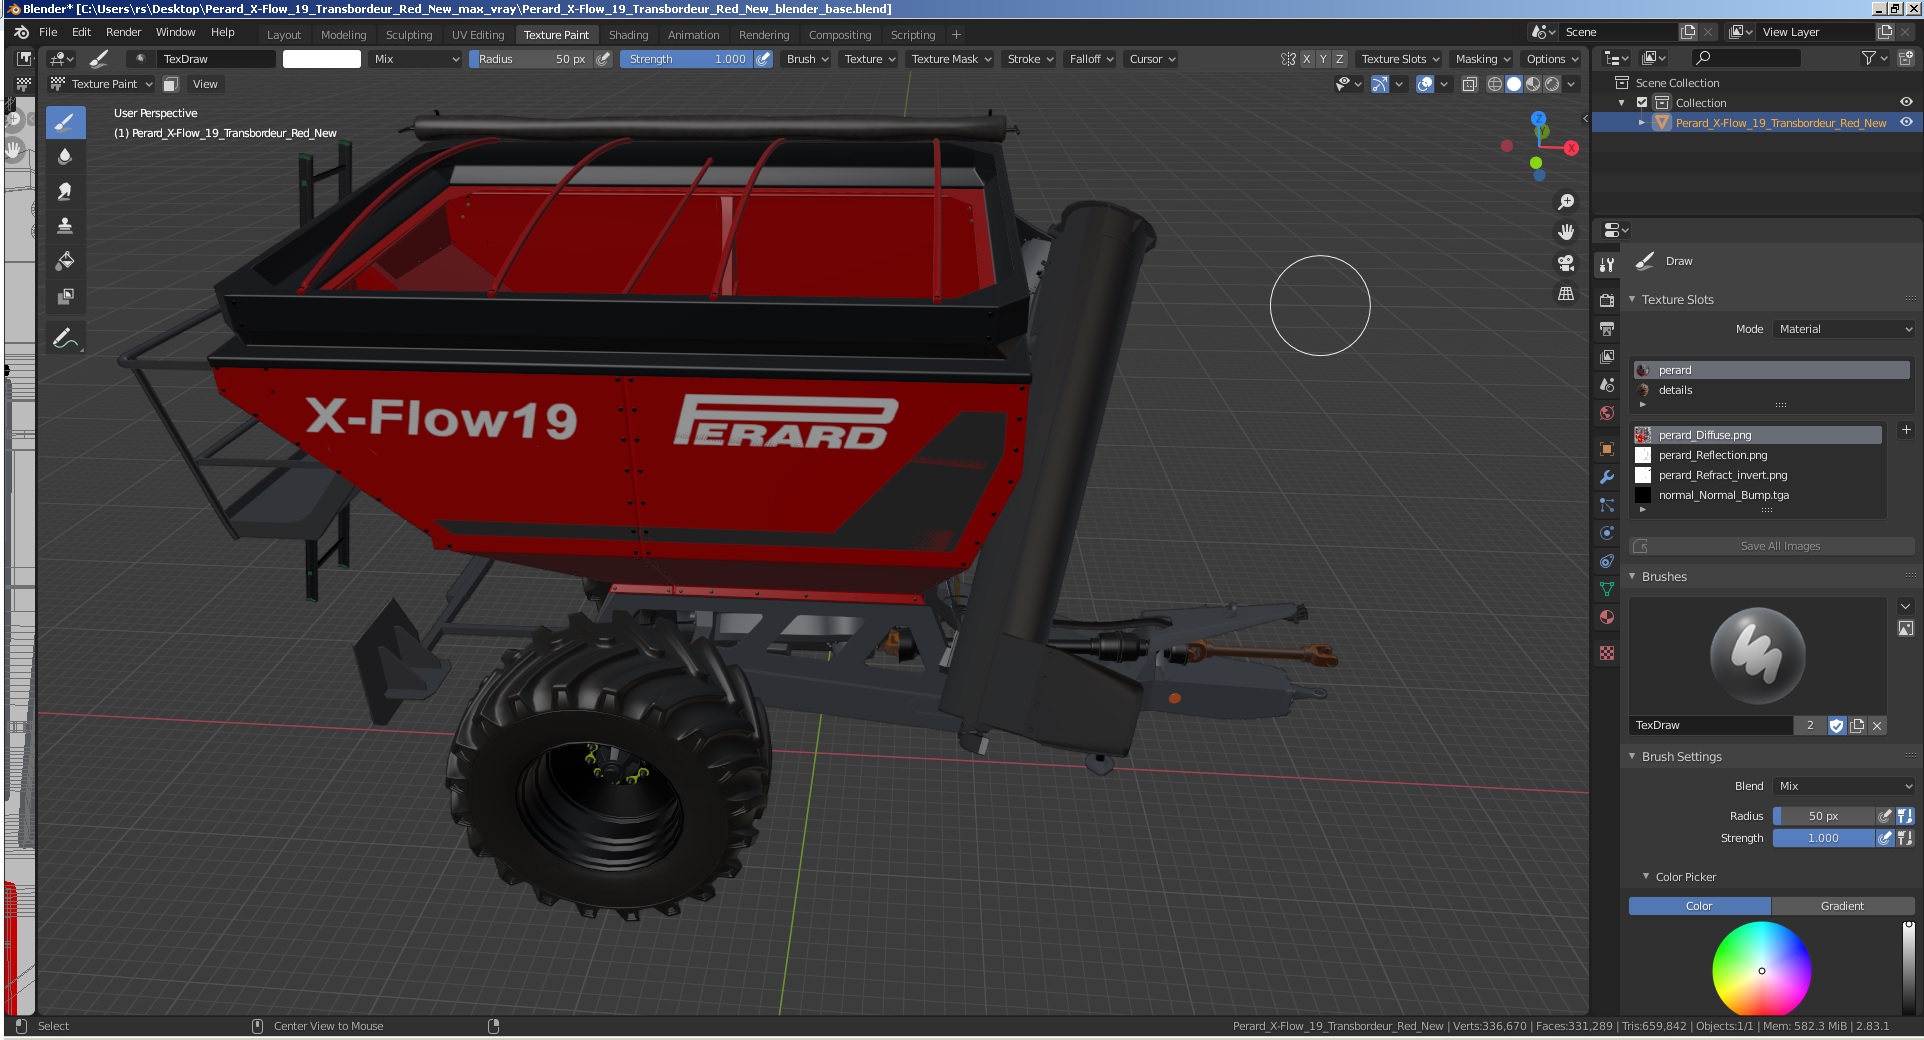Hide Perard_X-Flow_19 object with eye icon
This screenshot has height=1040, width=1924.
[x=1906, y=122]
